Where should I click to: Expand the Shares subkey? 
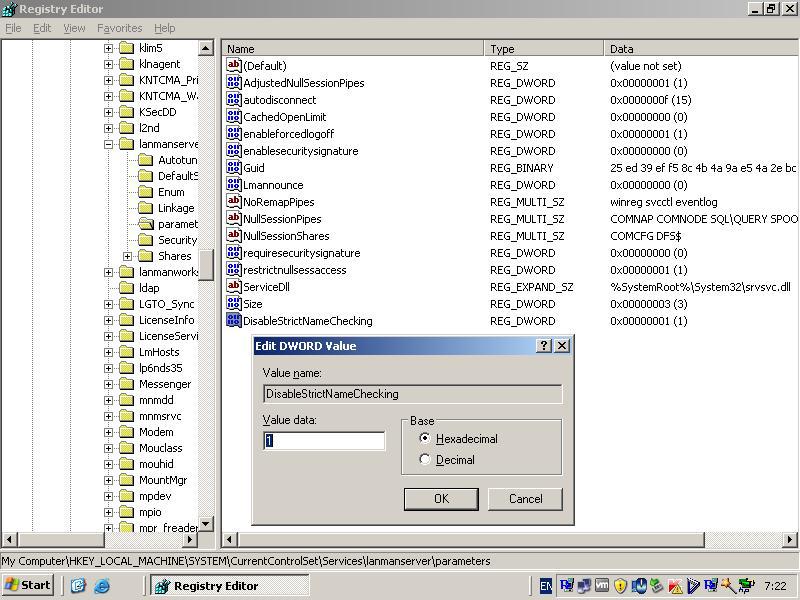tap(128, 256)
